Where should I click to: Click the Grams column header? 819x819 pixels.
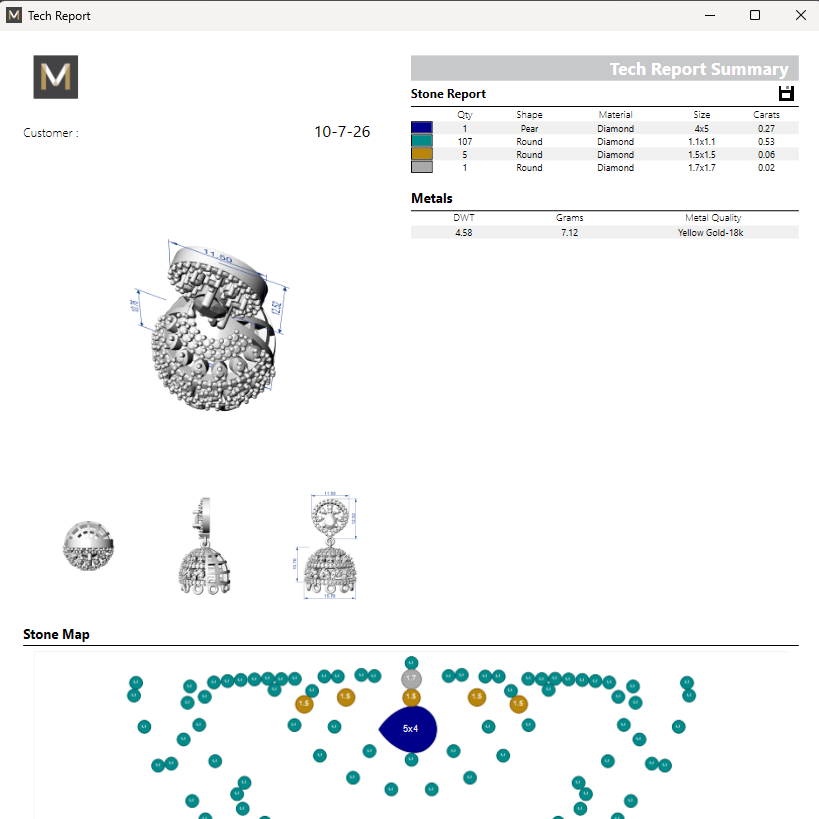click(569, 218)
